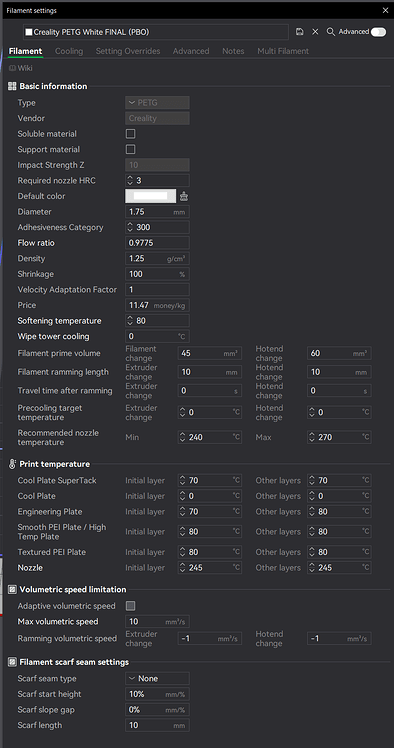Switch to the Filament tab
Image resolution: width=394 pixels, height=748 pixels.
point(25,51)
